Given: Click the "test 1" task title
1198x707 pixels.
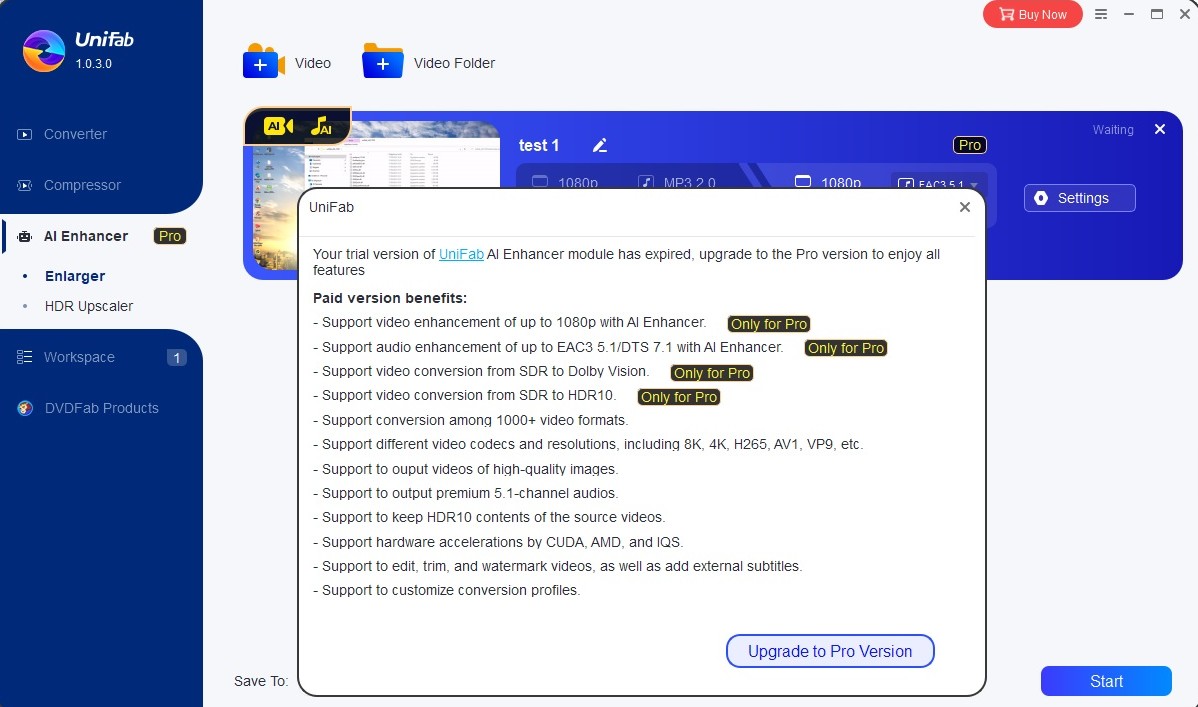Looking at the screenshot, I should [x=539, y=145].
